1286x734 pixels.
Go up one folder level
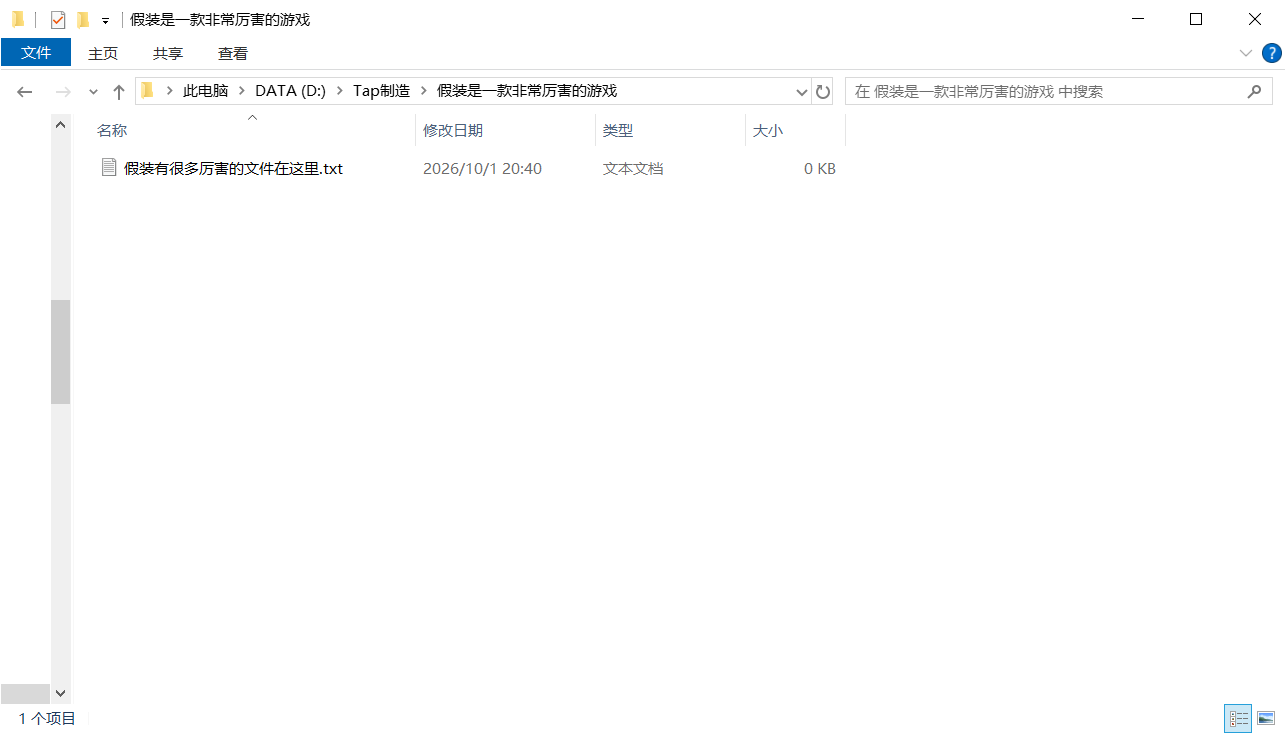119,92
